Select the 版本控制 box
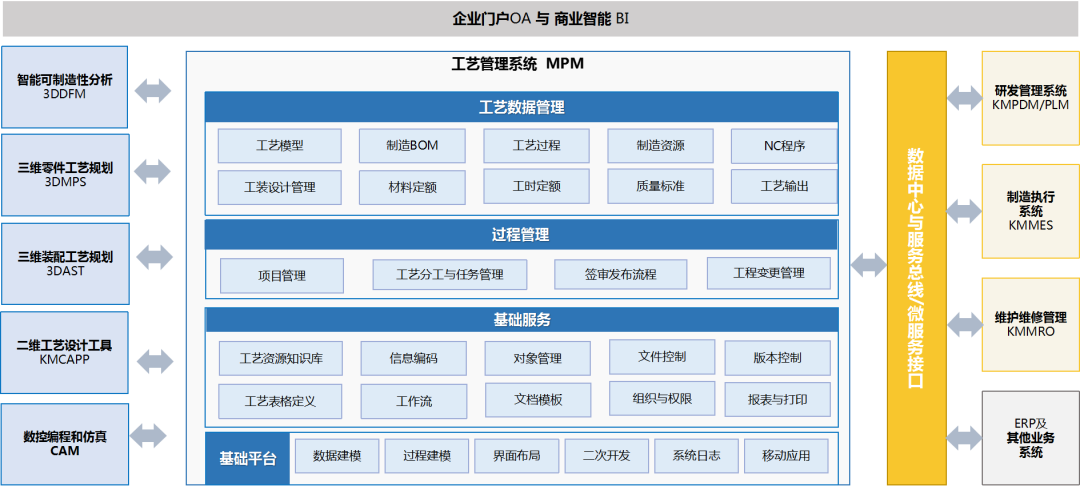Image resolution: width=1080 pixels, height=486 pixels. pos(776,358)
